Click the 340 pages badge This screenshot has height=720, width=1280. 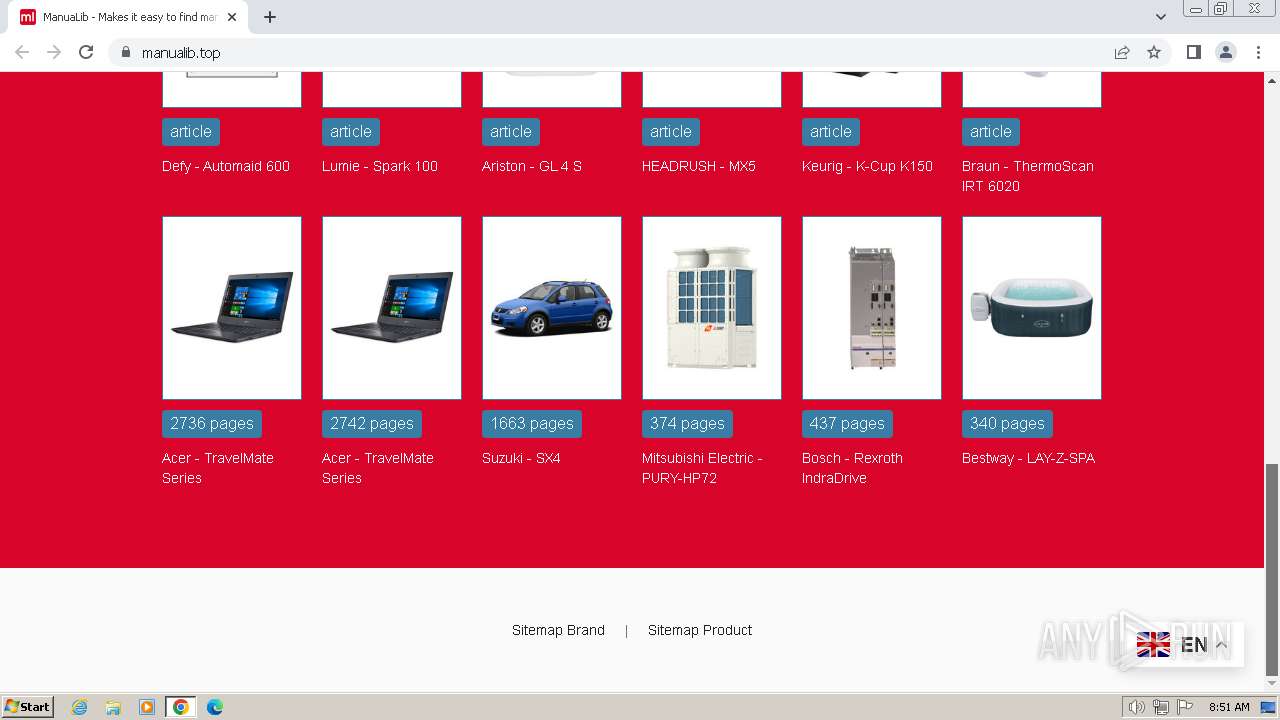tap(1007, 424)
